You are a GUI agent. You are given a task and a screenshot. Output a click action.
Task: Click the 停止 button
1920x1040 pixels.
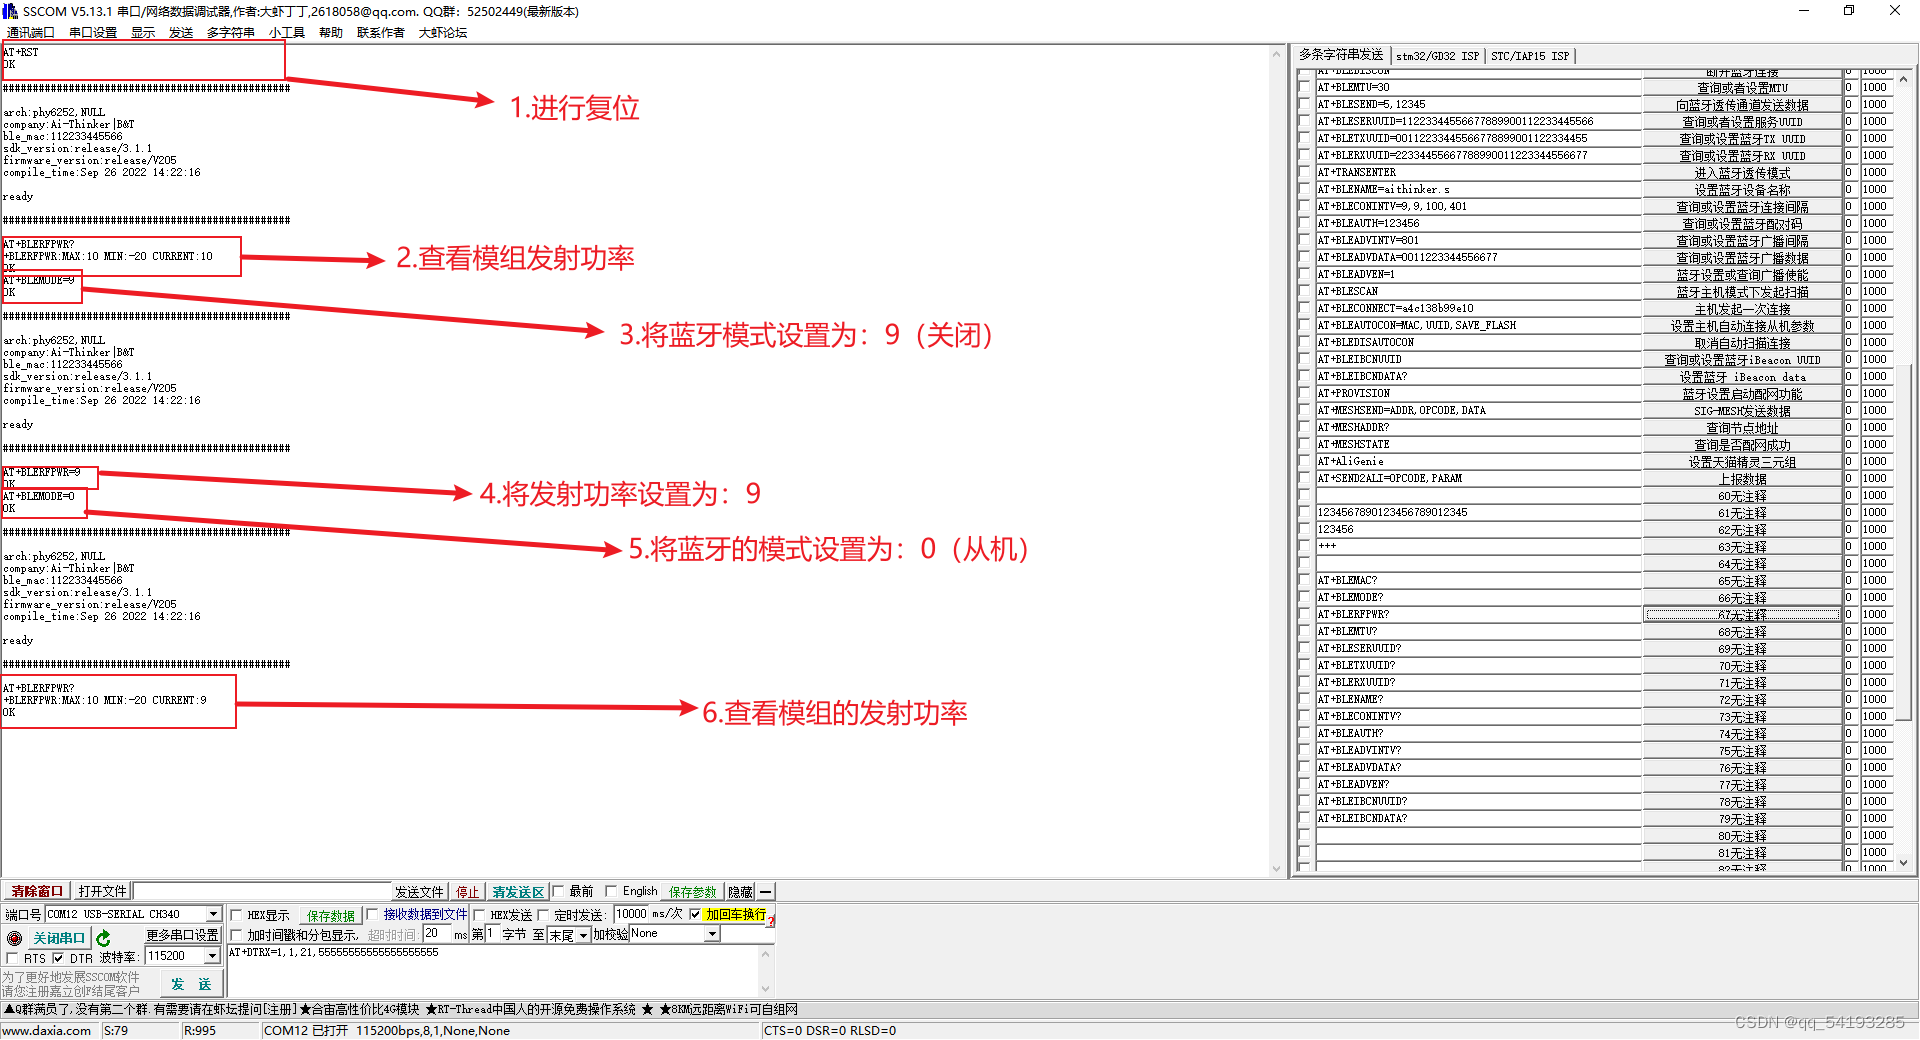tap(468, 892)
